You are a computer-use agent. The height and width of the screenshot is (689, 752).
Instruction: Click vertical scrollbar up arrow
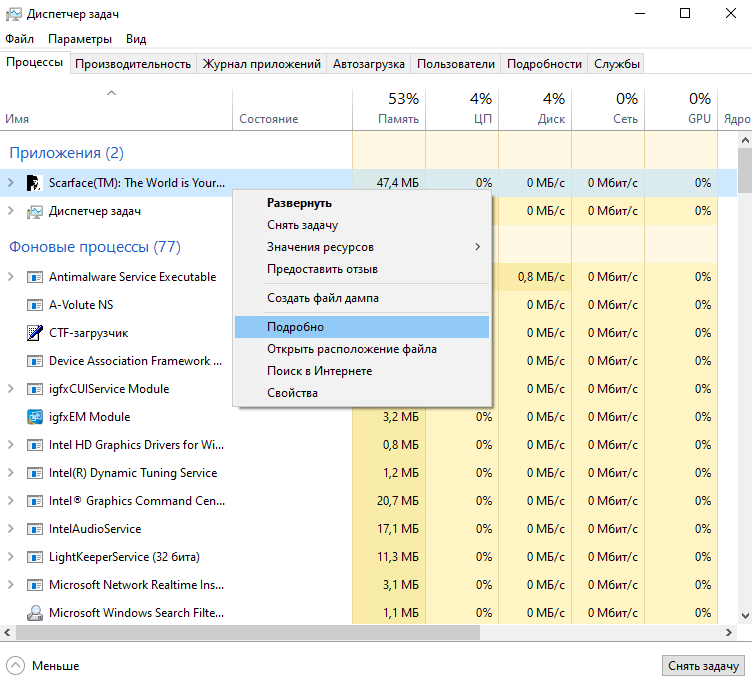[745, 140]
